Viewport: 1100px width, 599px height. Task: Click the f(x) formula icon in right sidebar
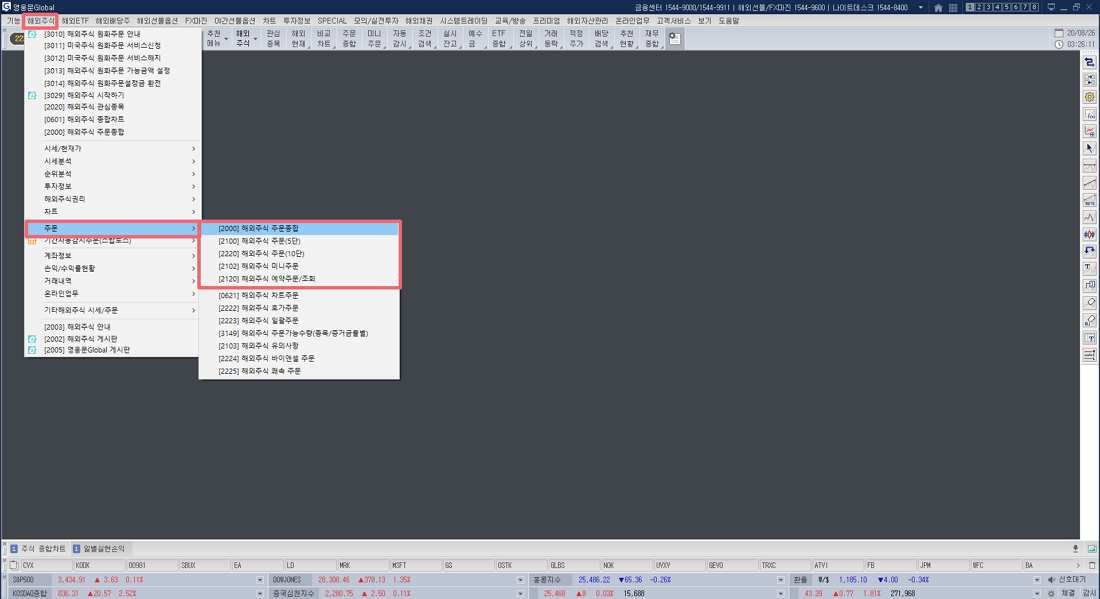1089,114
